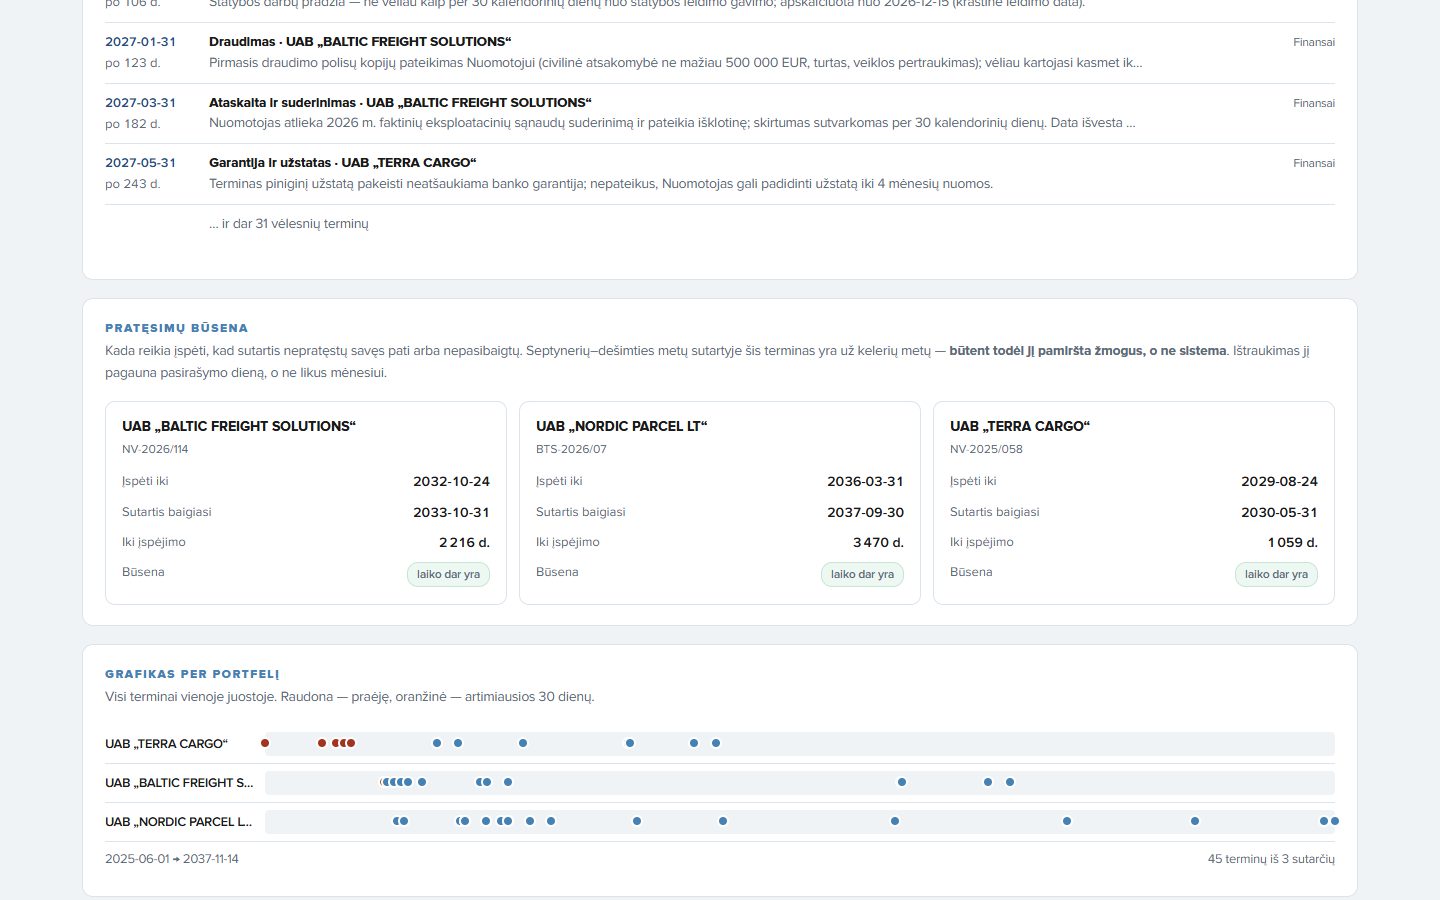Click the Finansai tag on the Garantija row
The image size is (1440, 900).
click(x=1313, y=163)
